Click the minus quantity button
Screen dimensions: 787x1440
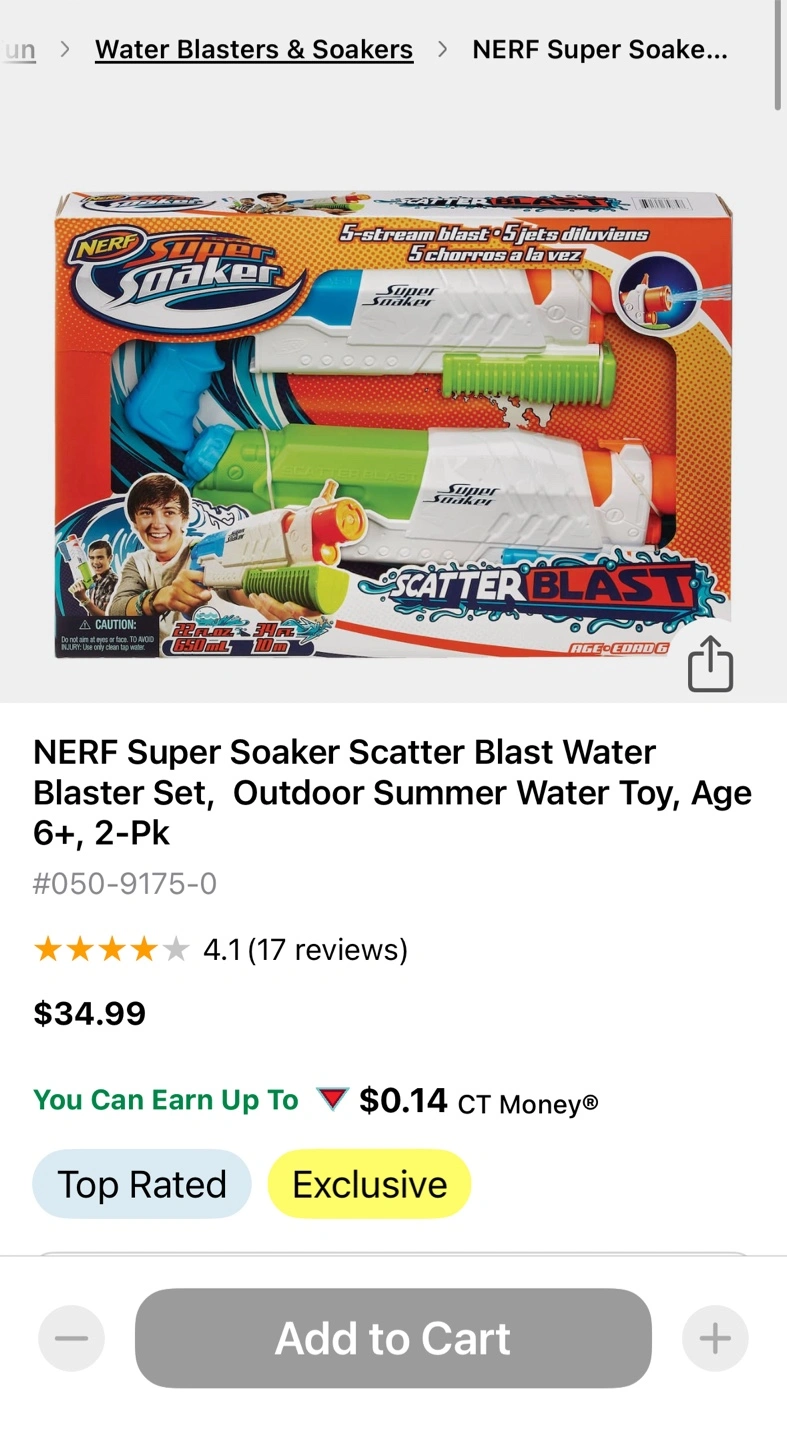(x=71, y=1338)
